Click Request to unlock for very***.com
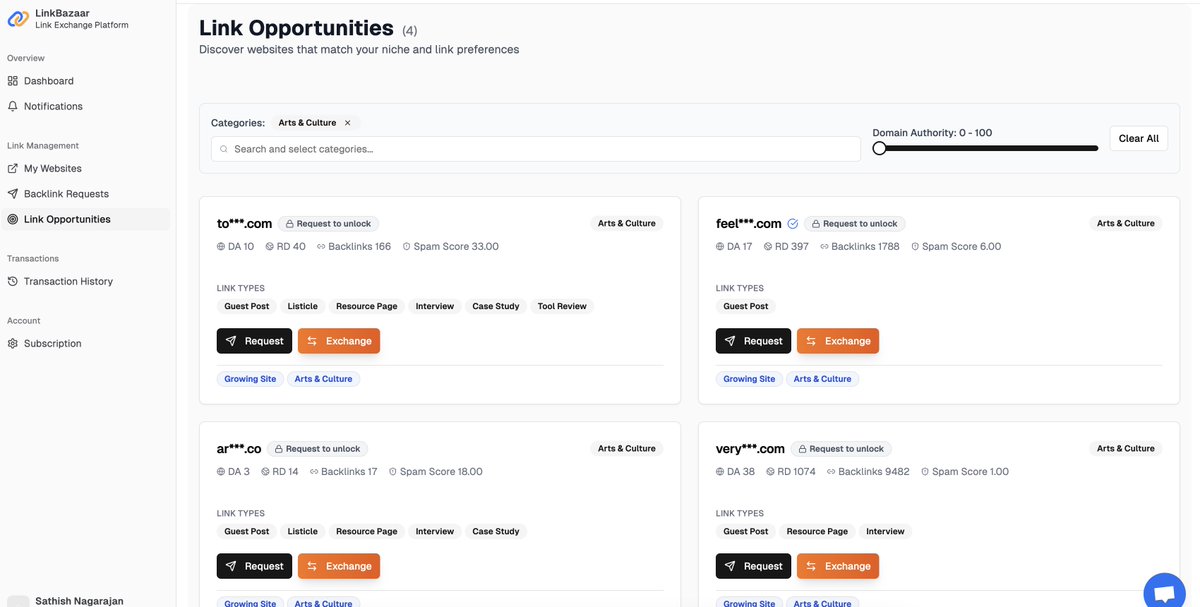 (x=841, y=449)
